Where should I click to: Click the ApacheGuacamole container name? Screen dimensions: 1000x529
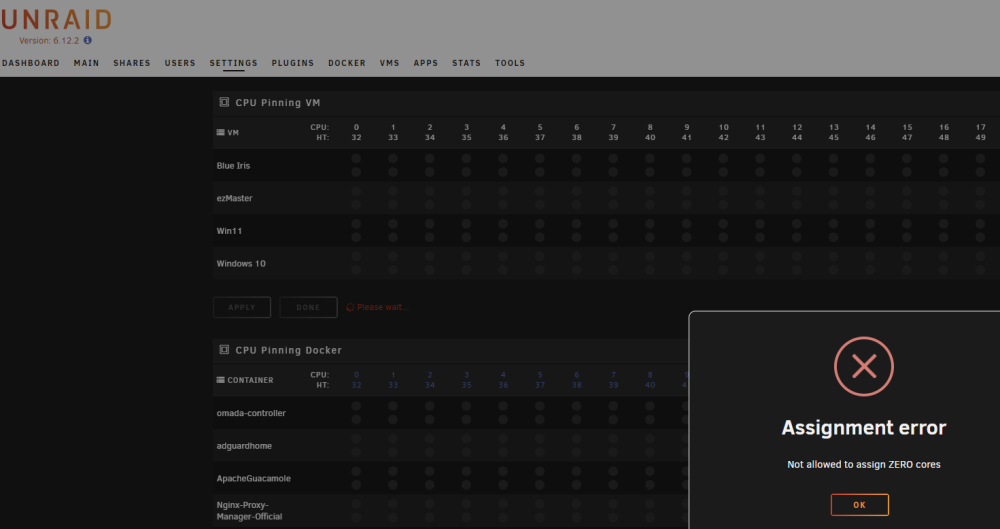[253, 478]
